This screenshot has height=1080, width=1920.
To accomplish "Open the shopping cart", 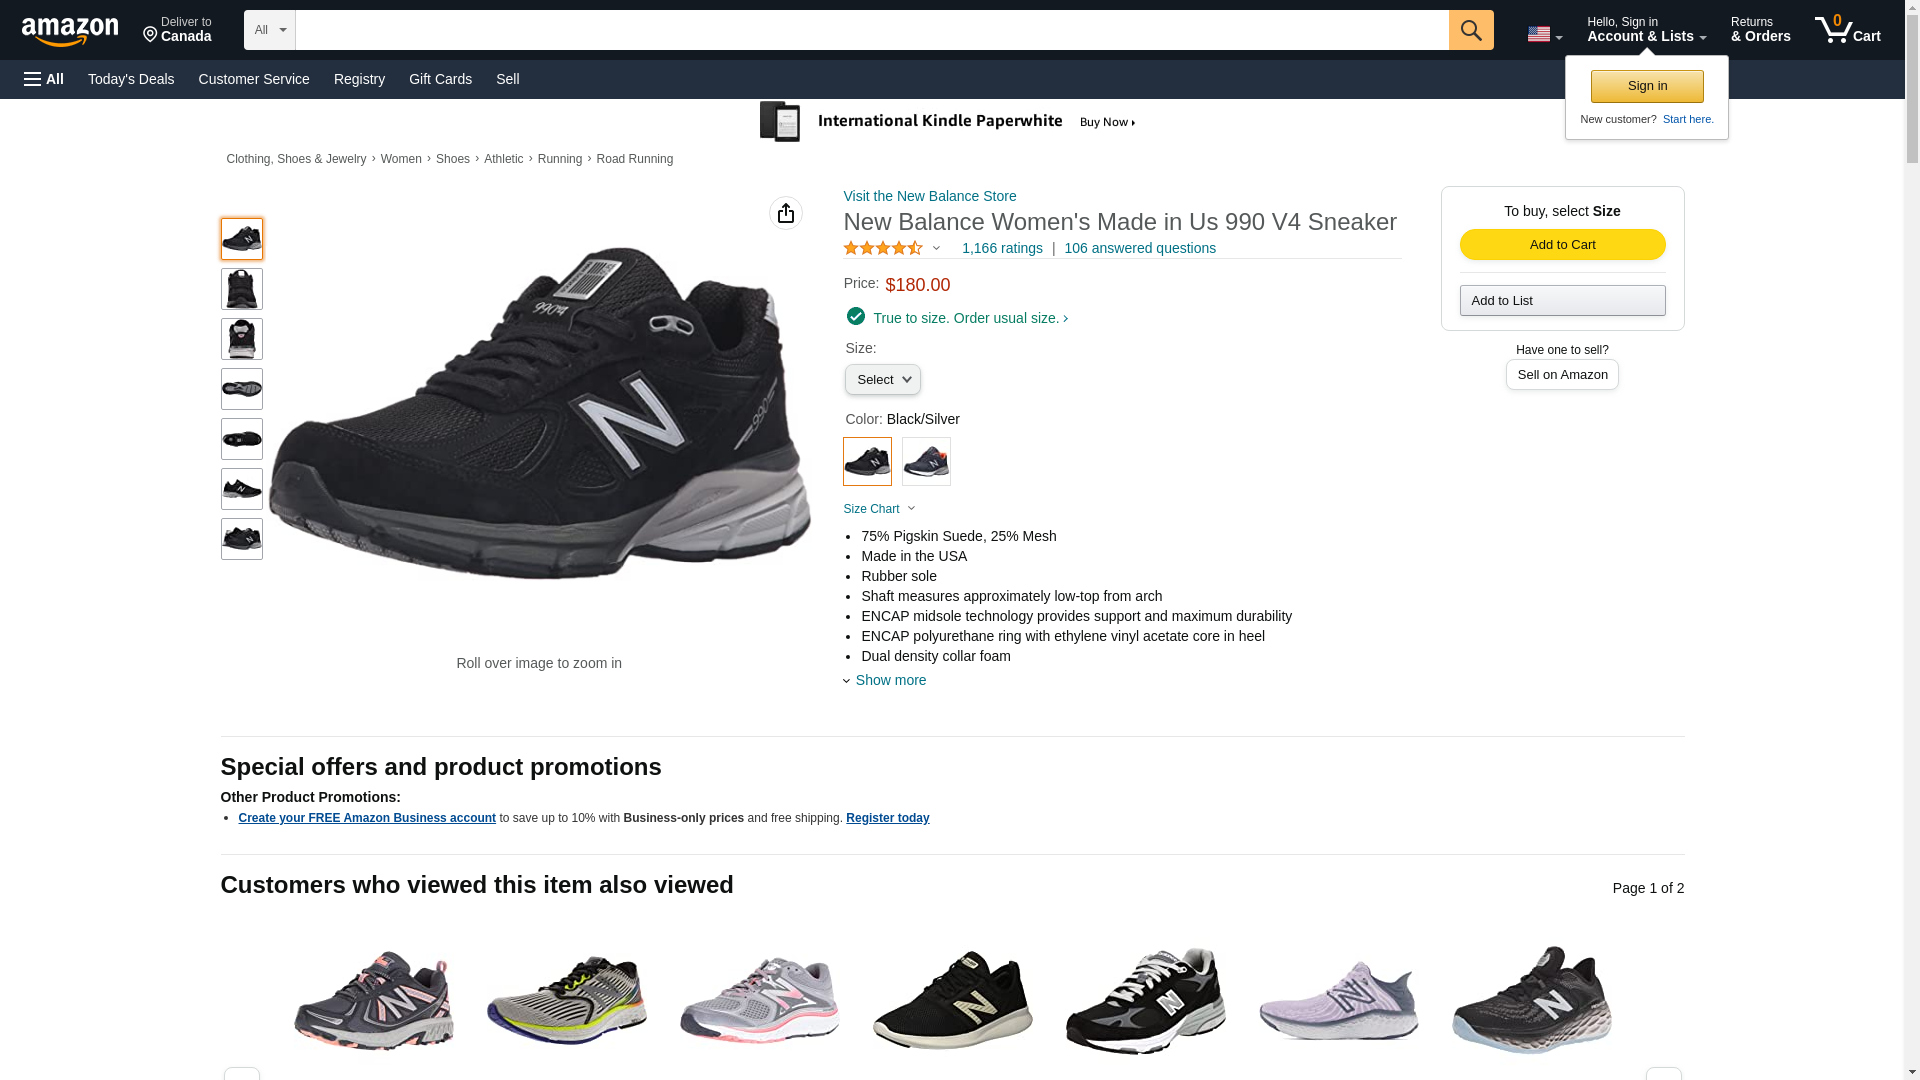I will 1847,30.
